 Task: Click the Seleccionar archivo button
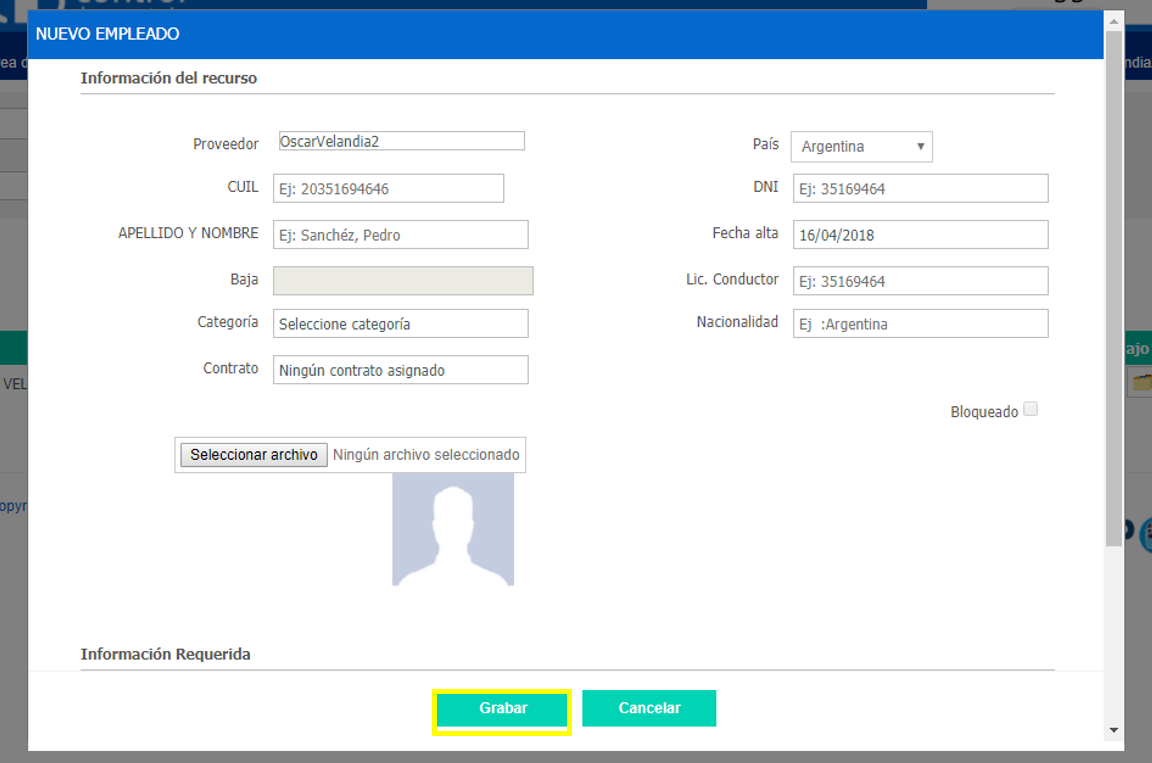pos(254,455)
